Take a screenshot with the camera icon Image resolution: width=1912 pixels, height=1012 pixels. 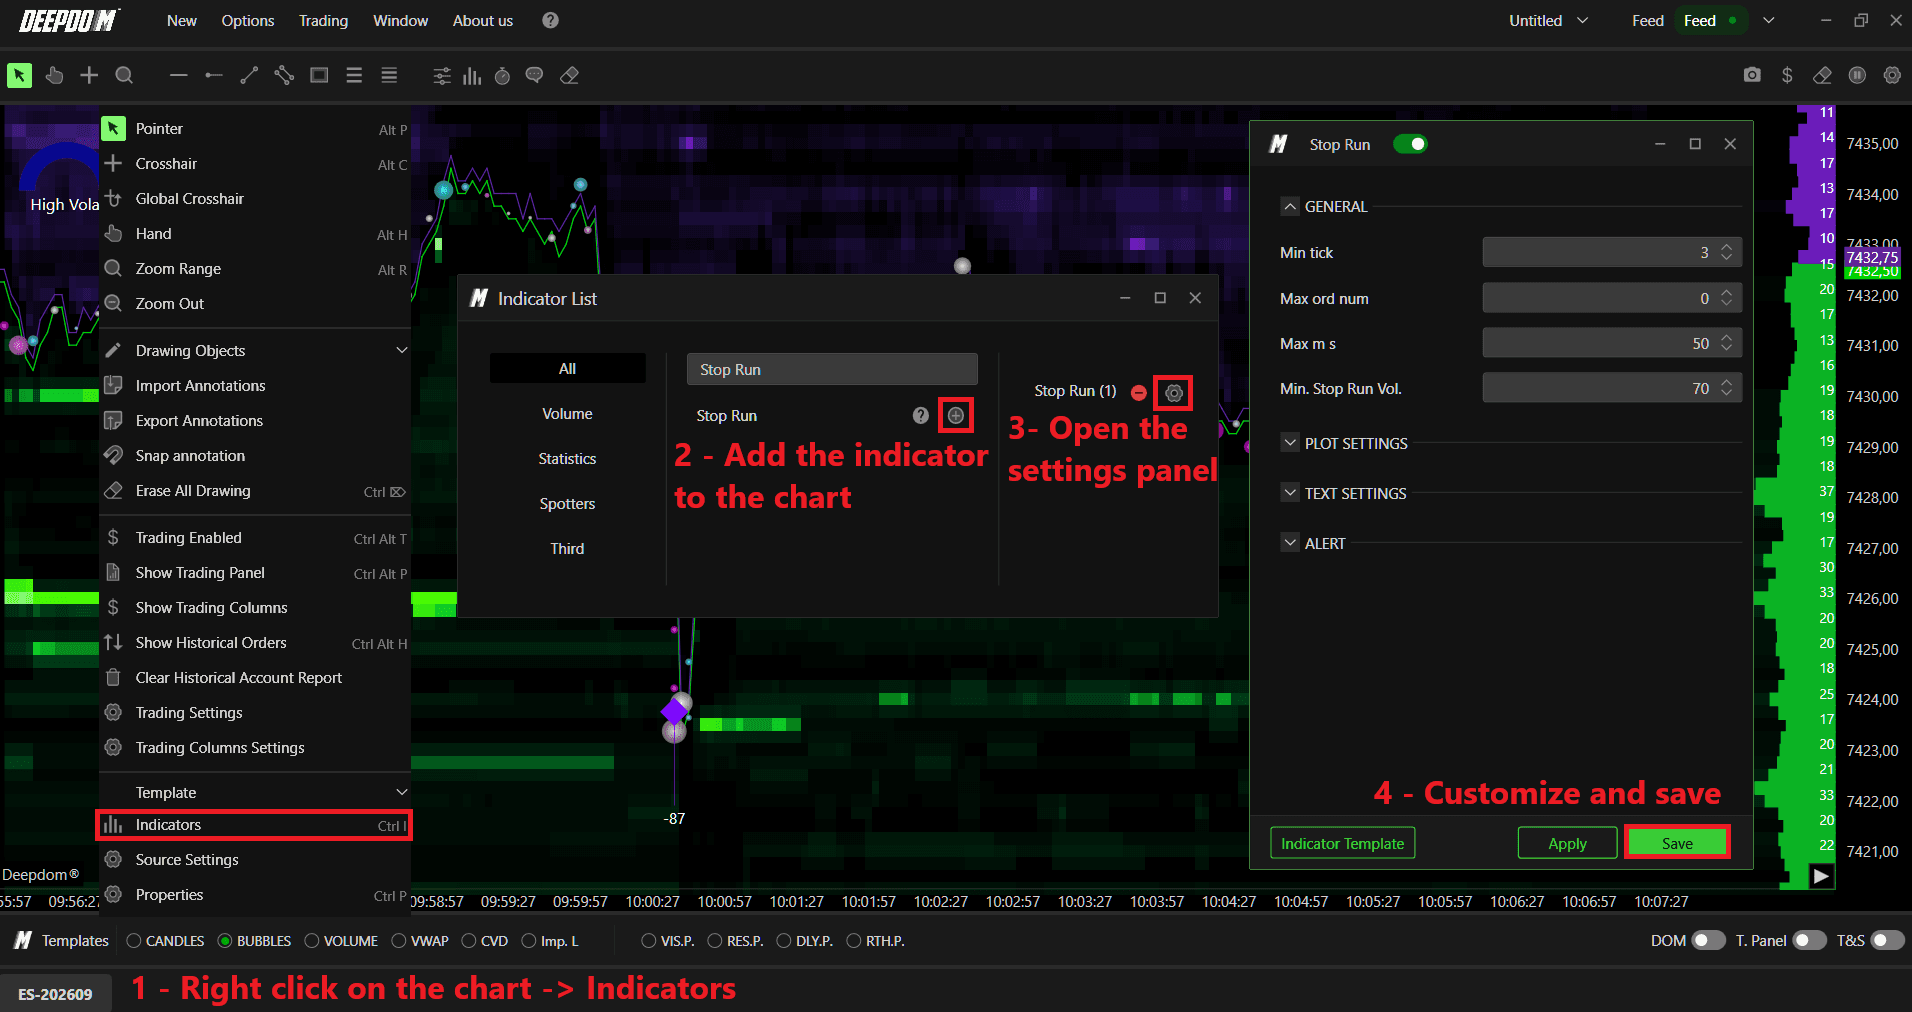coord(1752,75)
